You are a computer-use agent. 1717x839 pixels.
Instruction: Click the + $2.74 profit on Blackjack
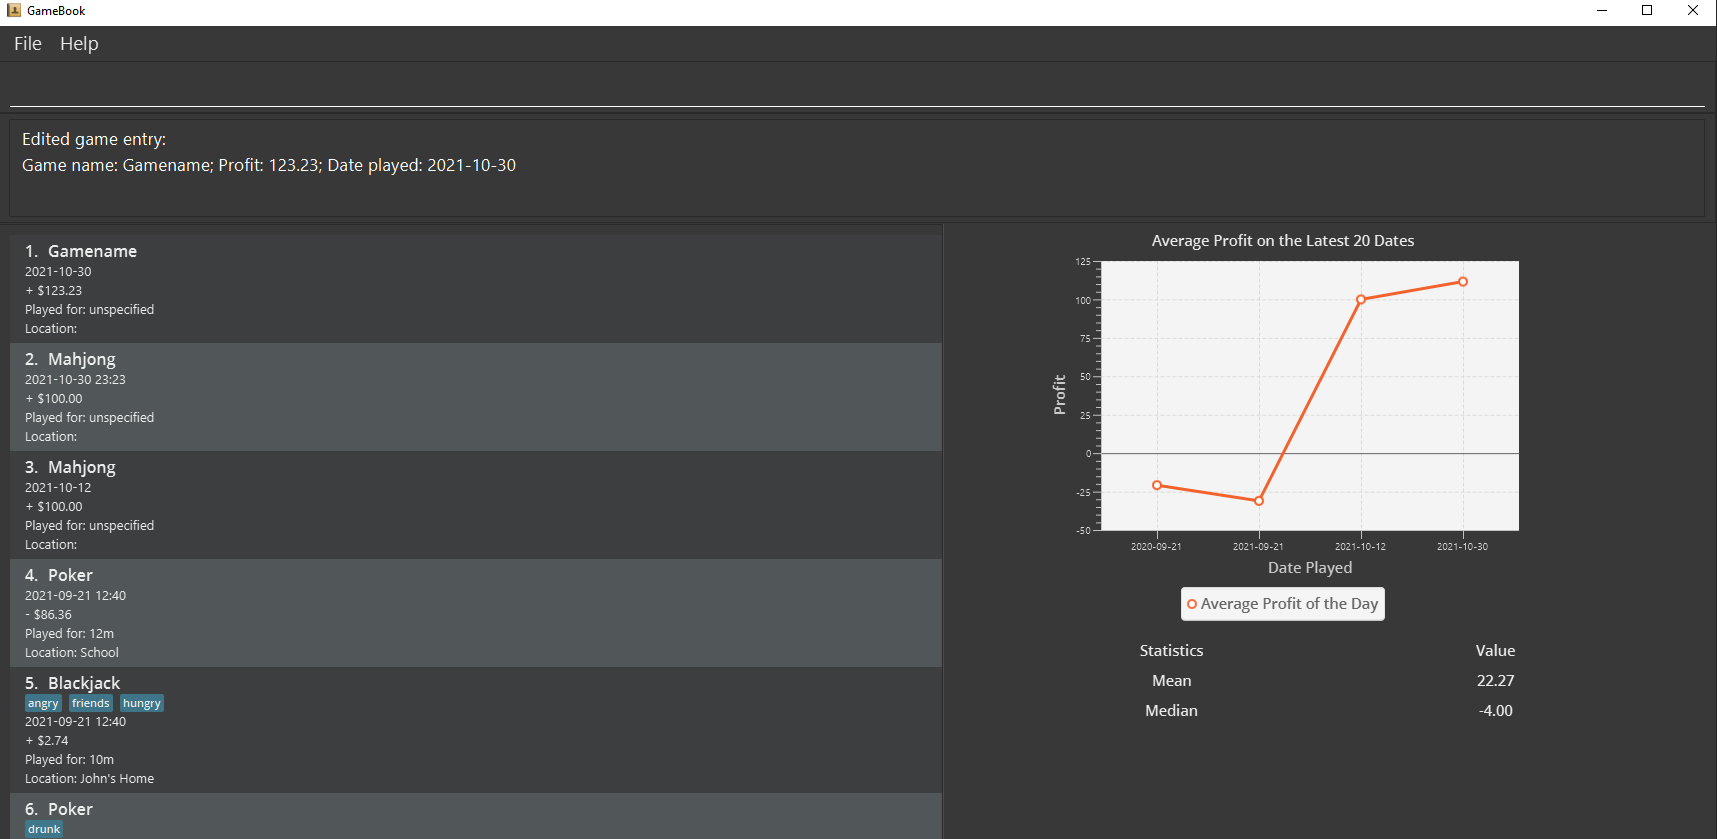(47, 741)
